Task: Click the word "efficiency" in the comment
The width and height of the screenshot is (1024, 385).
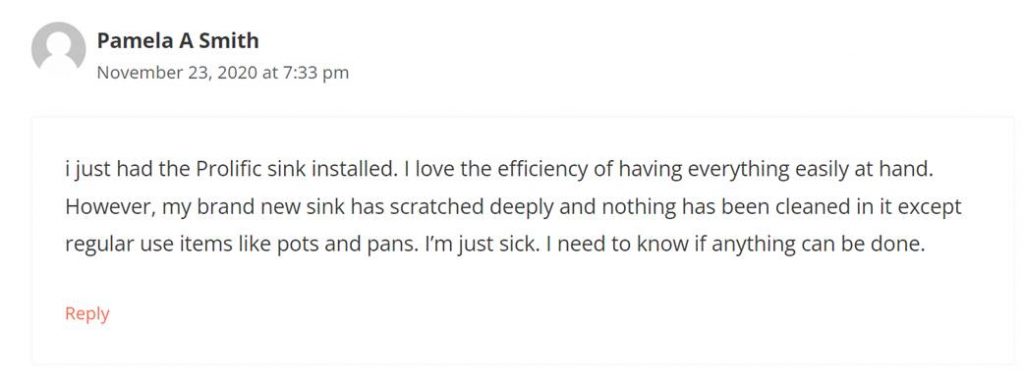Action: tap(539, 170)
